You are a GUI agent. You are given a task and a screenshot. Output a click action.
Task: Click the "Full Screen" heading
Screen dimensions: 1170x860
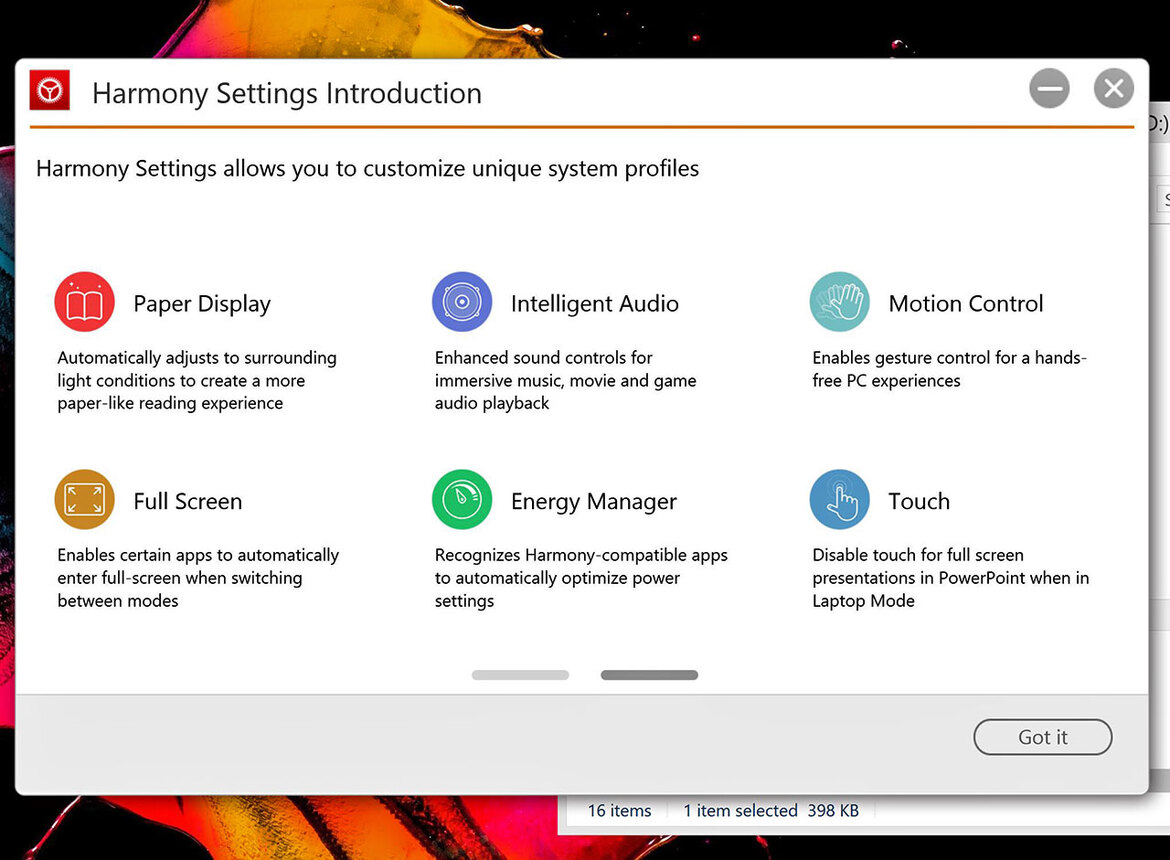(188, 501)
